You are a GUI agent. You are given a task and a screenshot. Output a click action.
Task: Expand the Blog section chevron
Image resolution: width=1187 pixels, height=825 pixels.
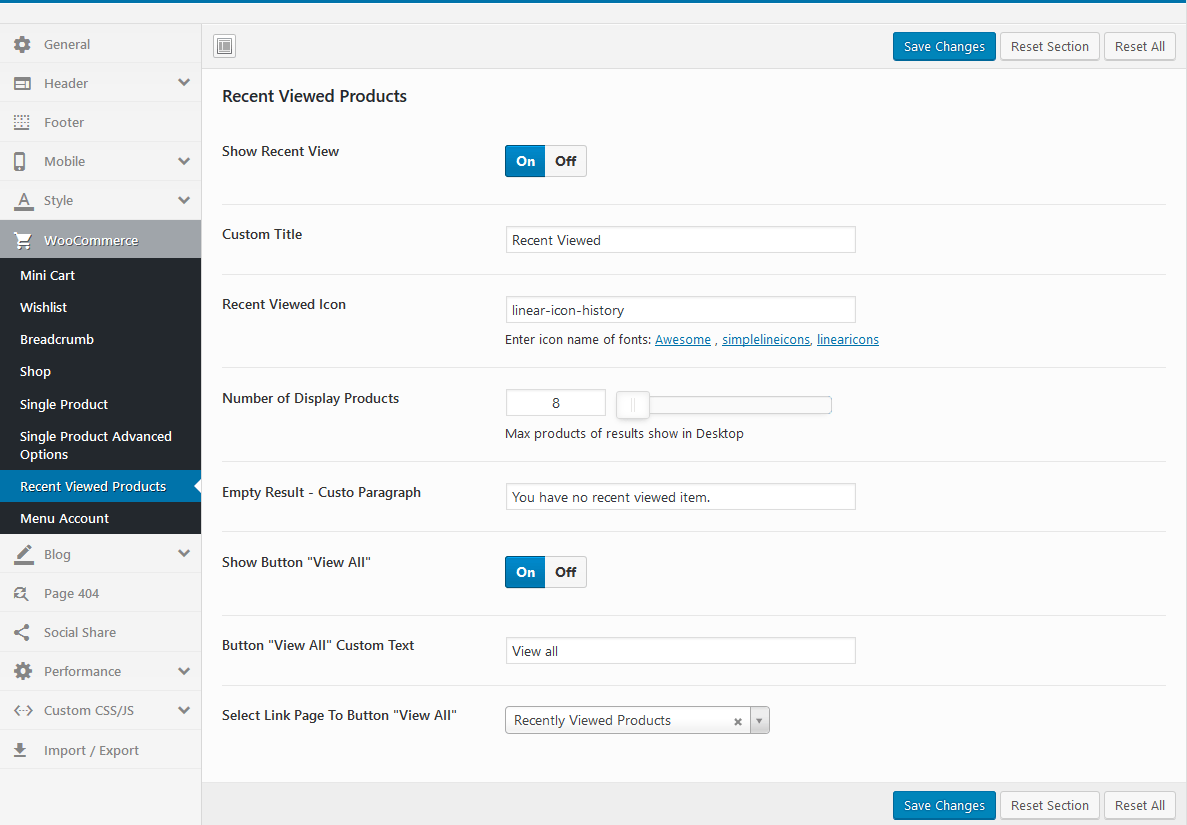coord(184,553)
